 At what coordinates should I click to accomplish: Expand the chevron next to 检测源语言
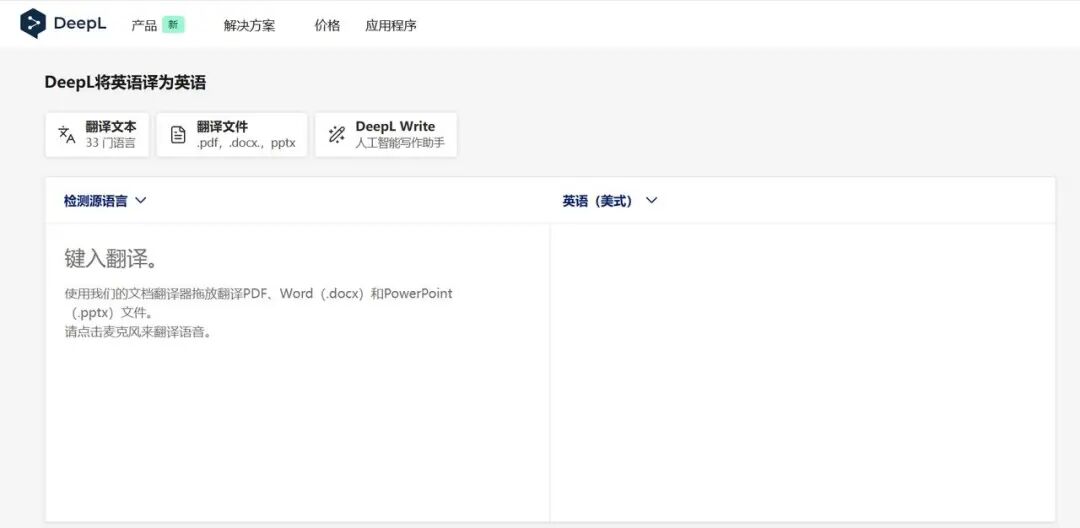[x=141, y=201]
